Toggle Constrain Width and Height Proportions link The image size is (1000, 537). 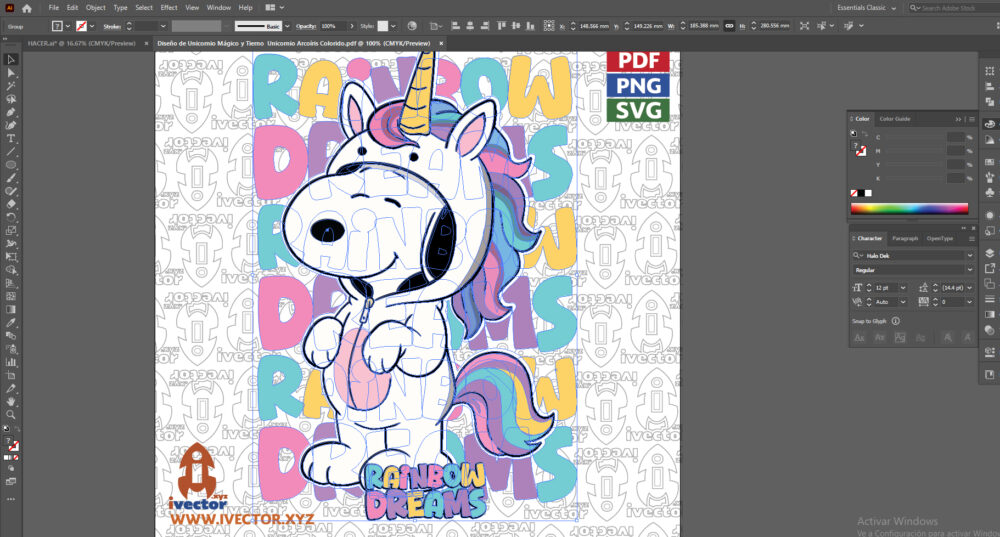(x=729, y=26)
